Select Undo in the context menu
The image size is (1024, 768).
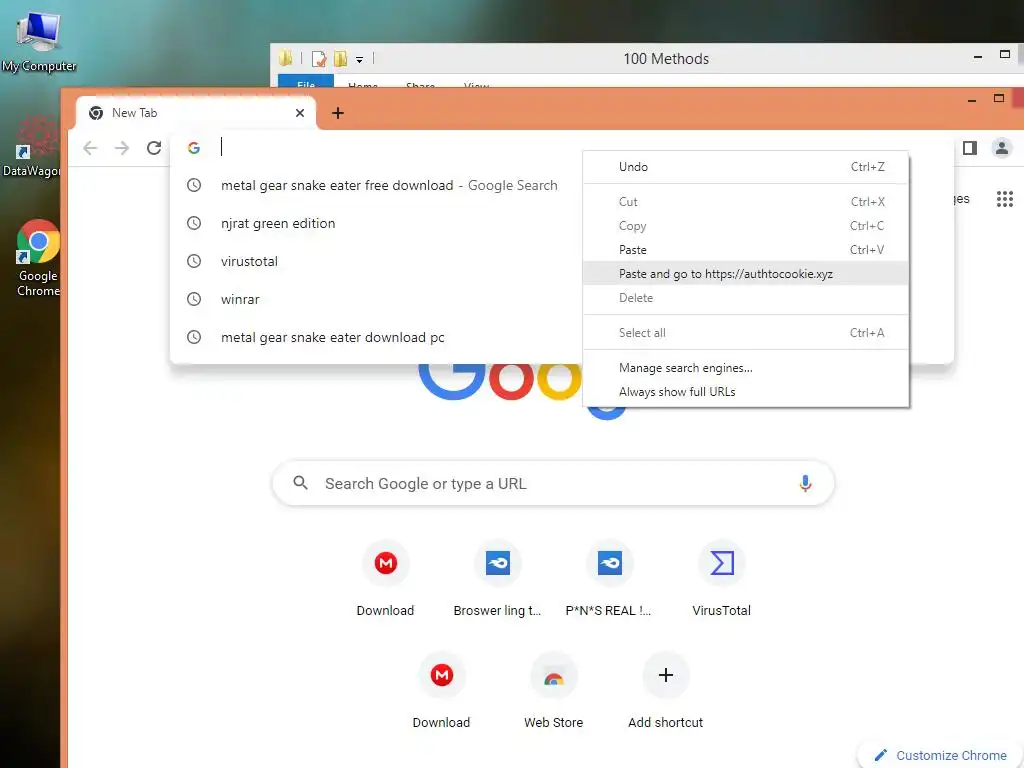pyautogui.click(x=745, y=167)
